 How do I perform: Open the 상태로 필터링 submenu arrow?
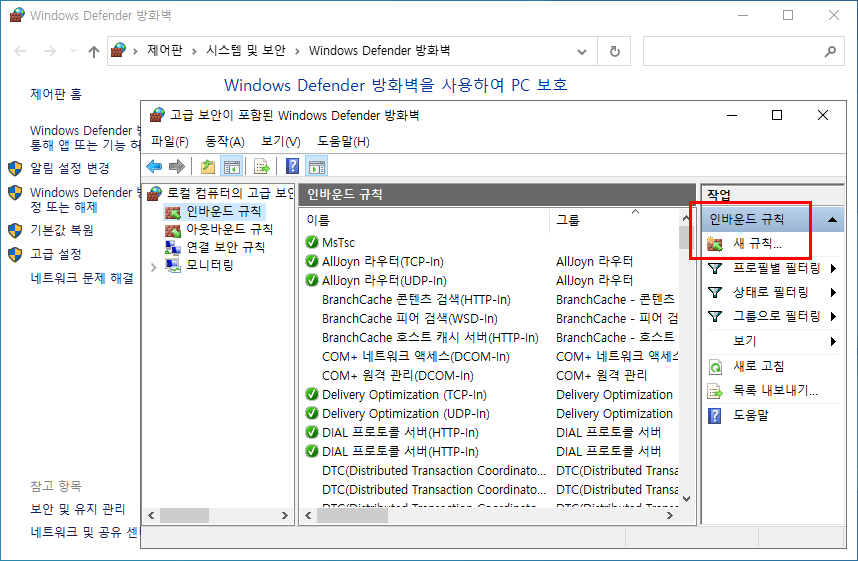[x=833, y=292]
